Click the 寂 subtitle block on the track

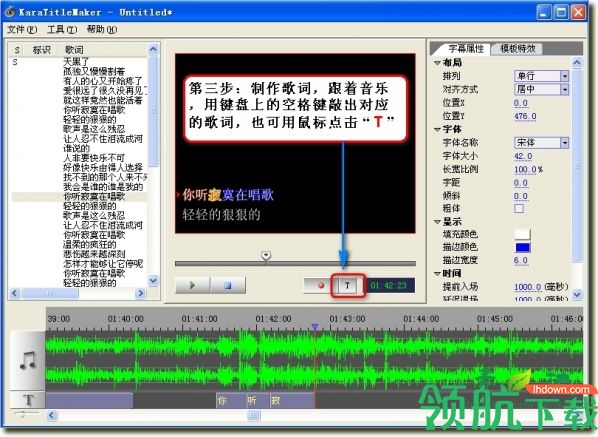tap(293, 400)
